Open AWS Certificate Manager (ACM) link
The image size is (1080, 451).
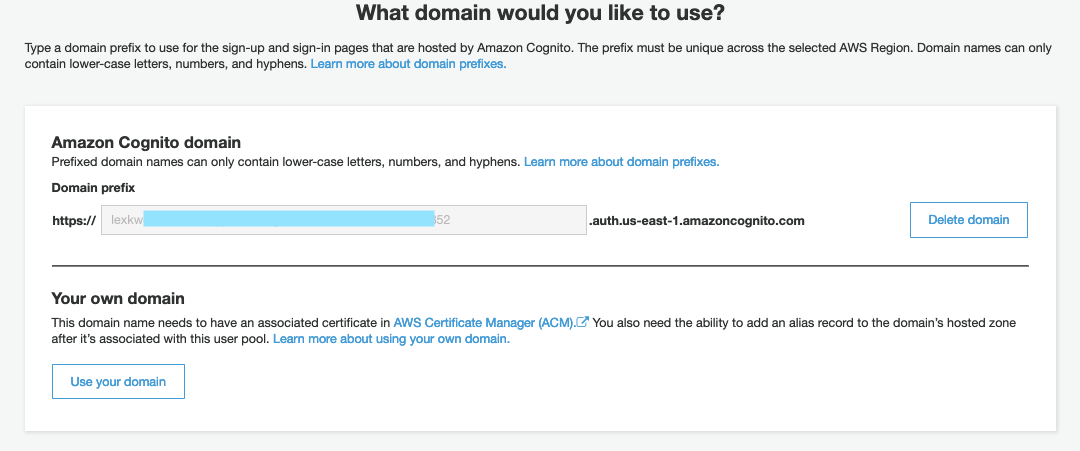coord(484,322)
